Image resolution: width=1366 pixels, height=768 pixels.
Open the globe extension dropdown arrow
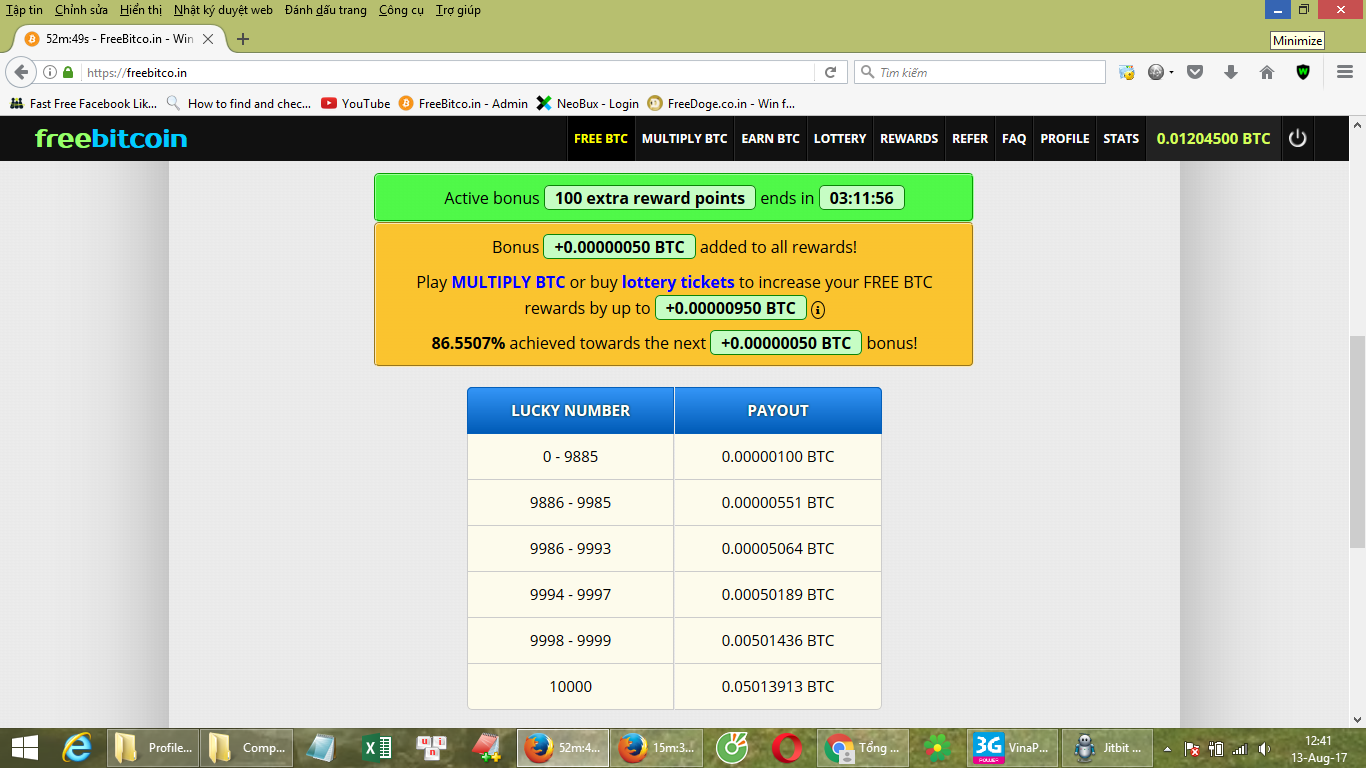[1170, 72]
